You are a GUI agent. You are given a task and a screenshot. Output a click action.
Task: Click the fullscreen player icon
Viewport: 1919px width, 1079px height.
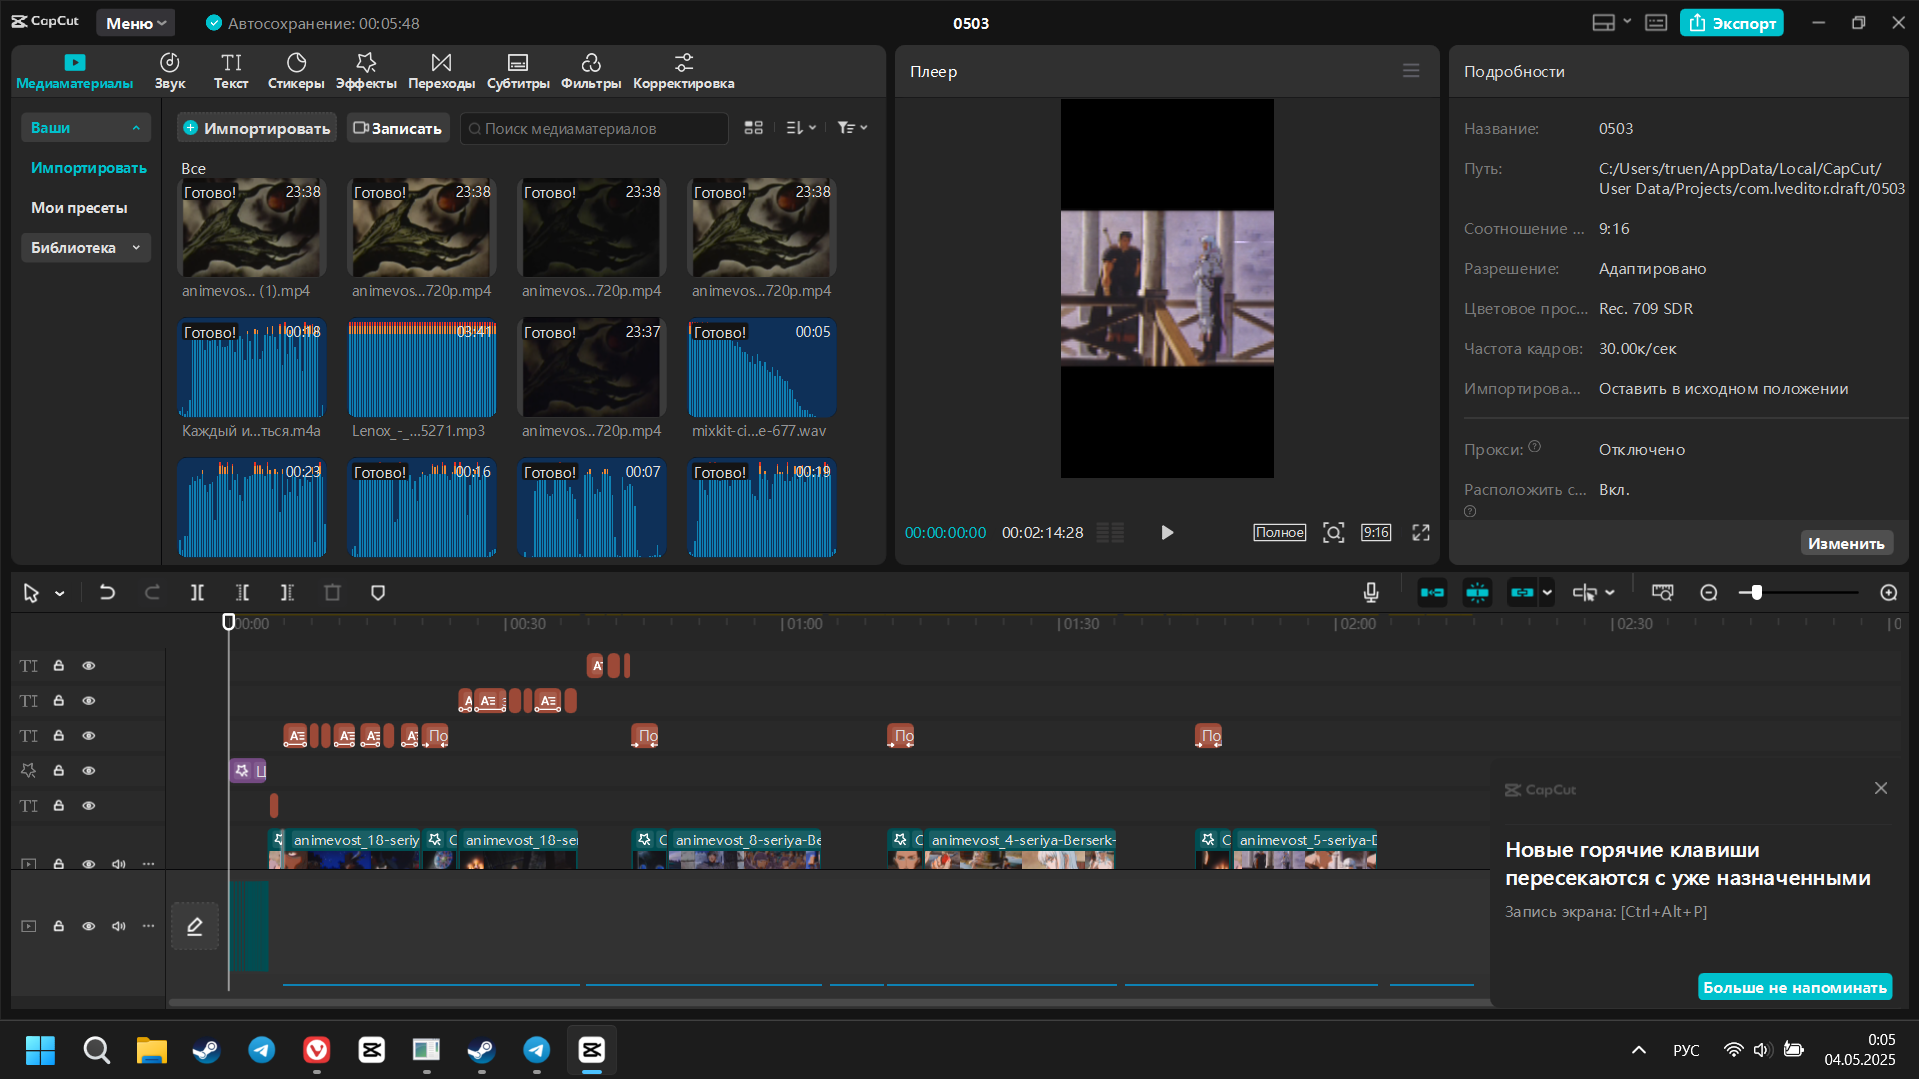(x=1421, y=533)
